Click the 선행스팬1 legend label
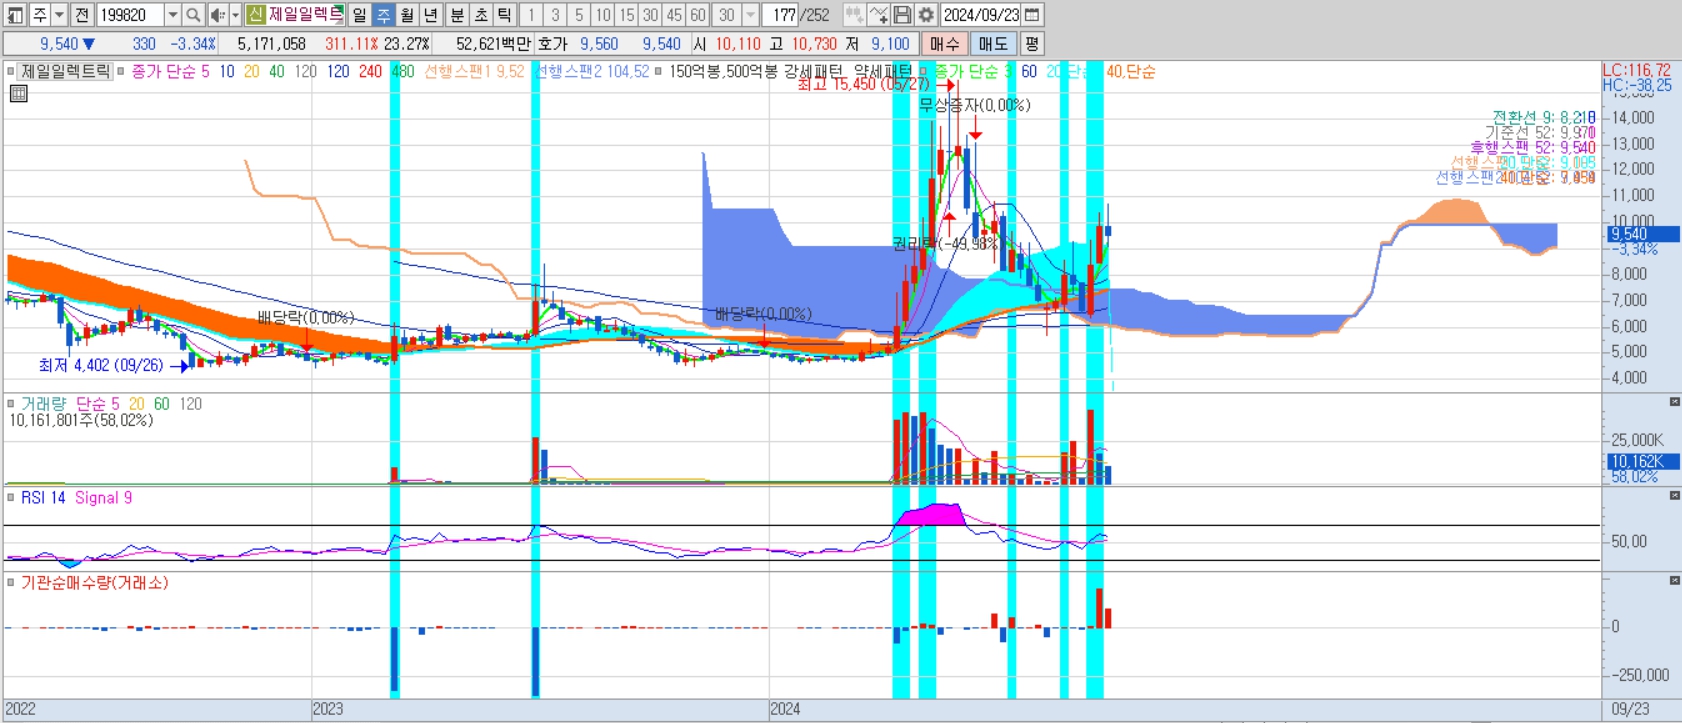Viewport: 1682px width, 723px height. (474, 72)
